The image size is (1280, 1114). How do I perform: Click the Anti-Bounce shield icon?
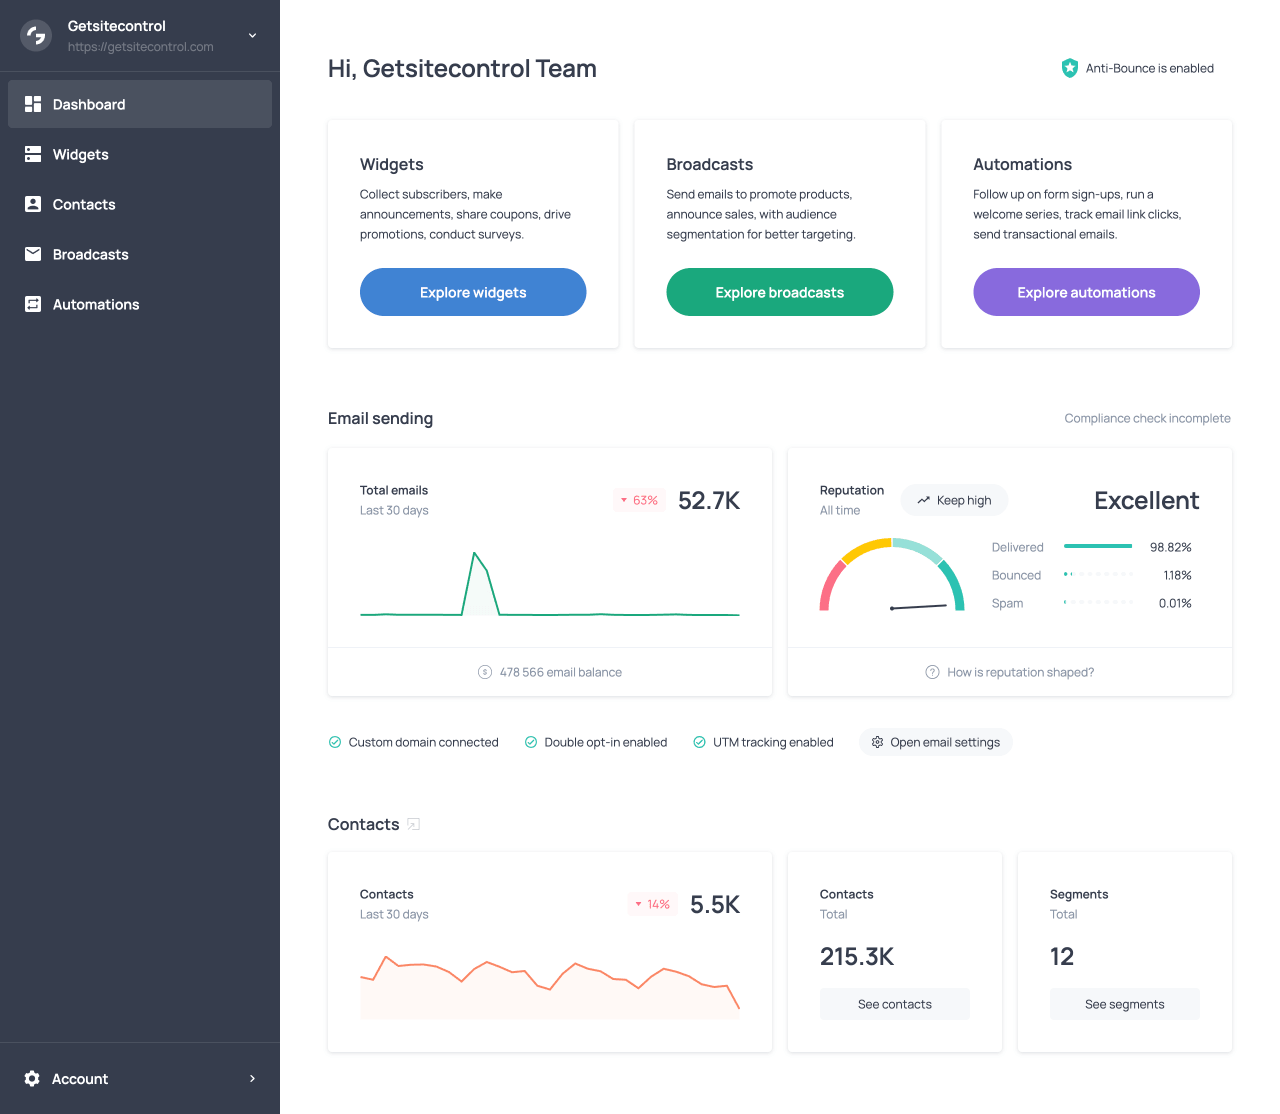pyautogui.click(x=1069, y=68)
